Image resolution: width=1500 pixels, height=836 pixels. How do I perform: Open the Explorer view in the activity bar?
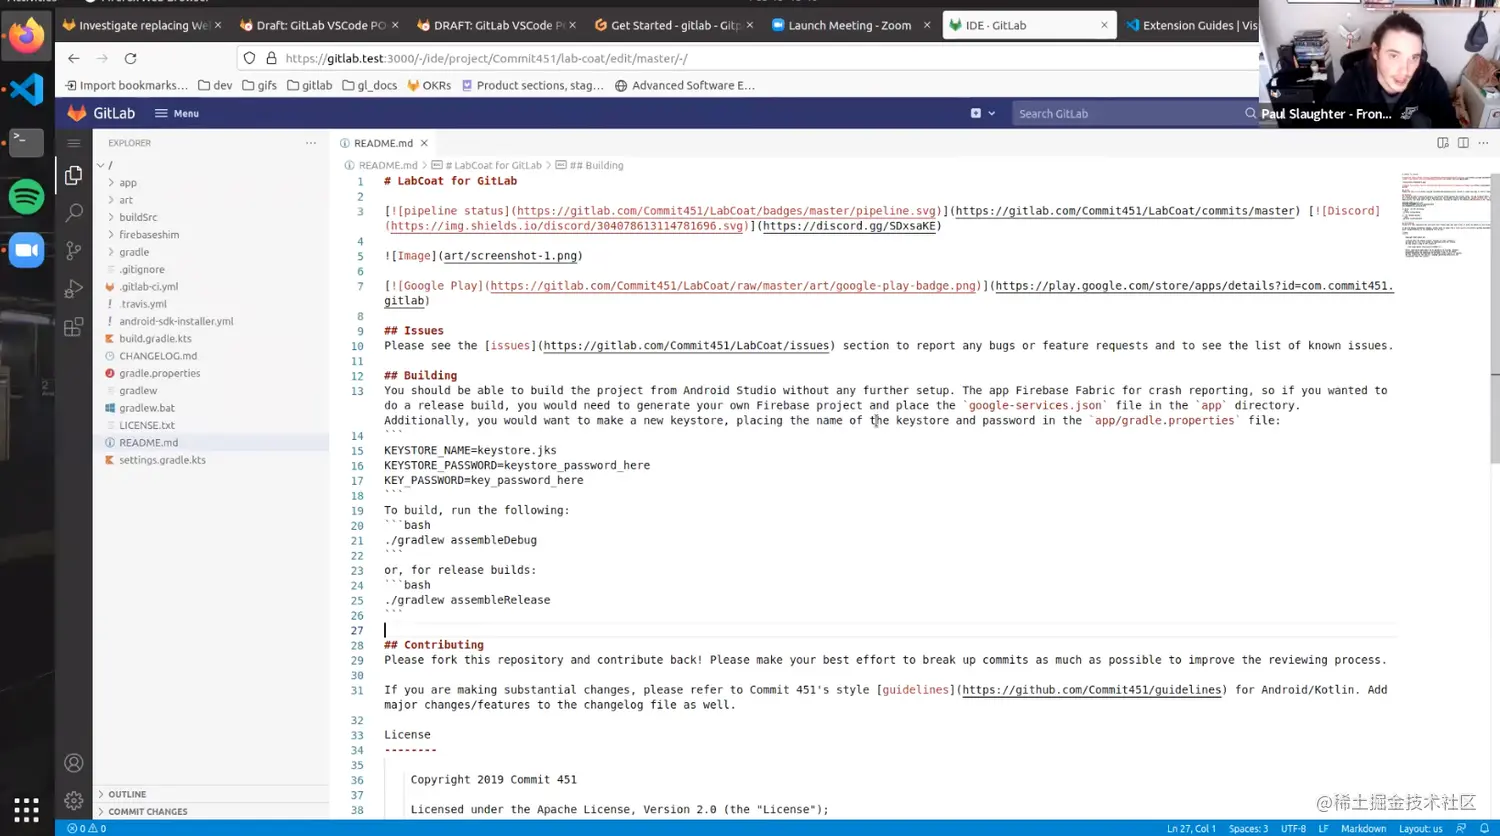pyautogui.click(x=73, y=176)
